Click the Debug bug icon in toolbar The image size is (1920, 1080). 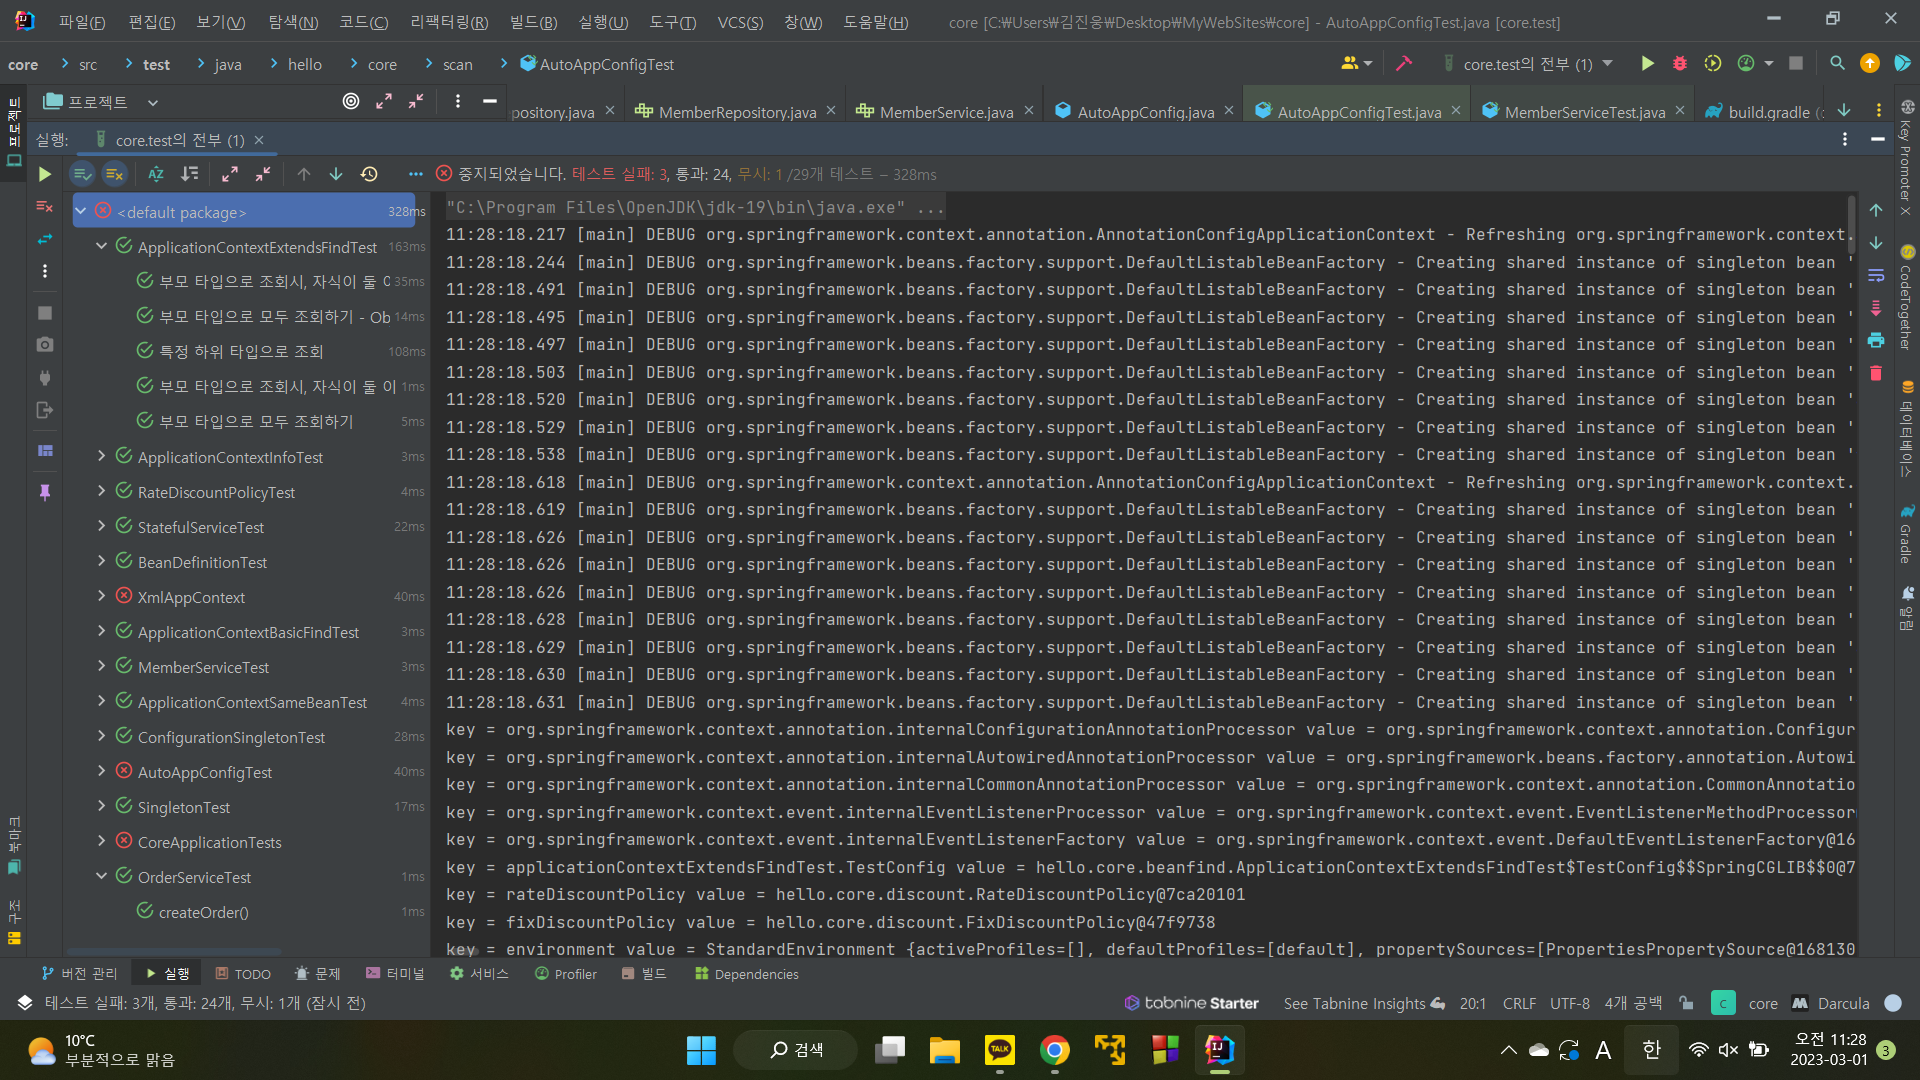click(x=1680, y=64)
